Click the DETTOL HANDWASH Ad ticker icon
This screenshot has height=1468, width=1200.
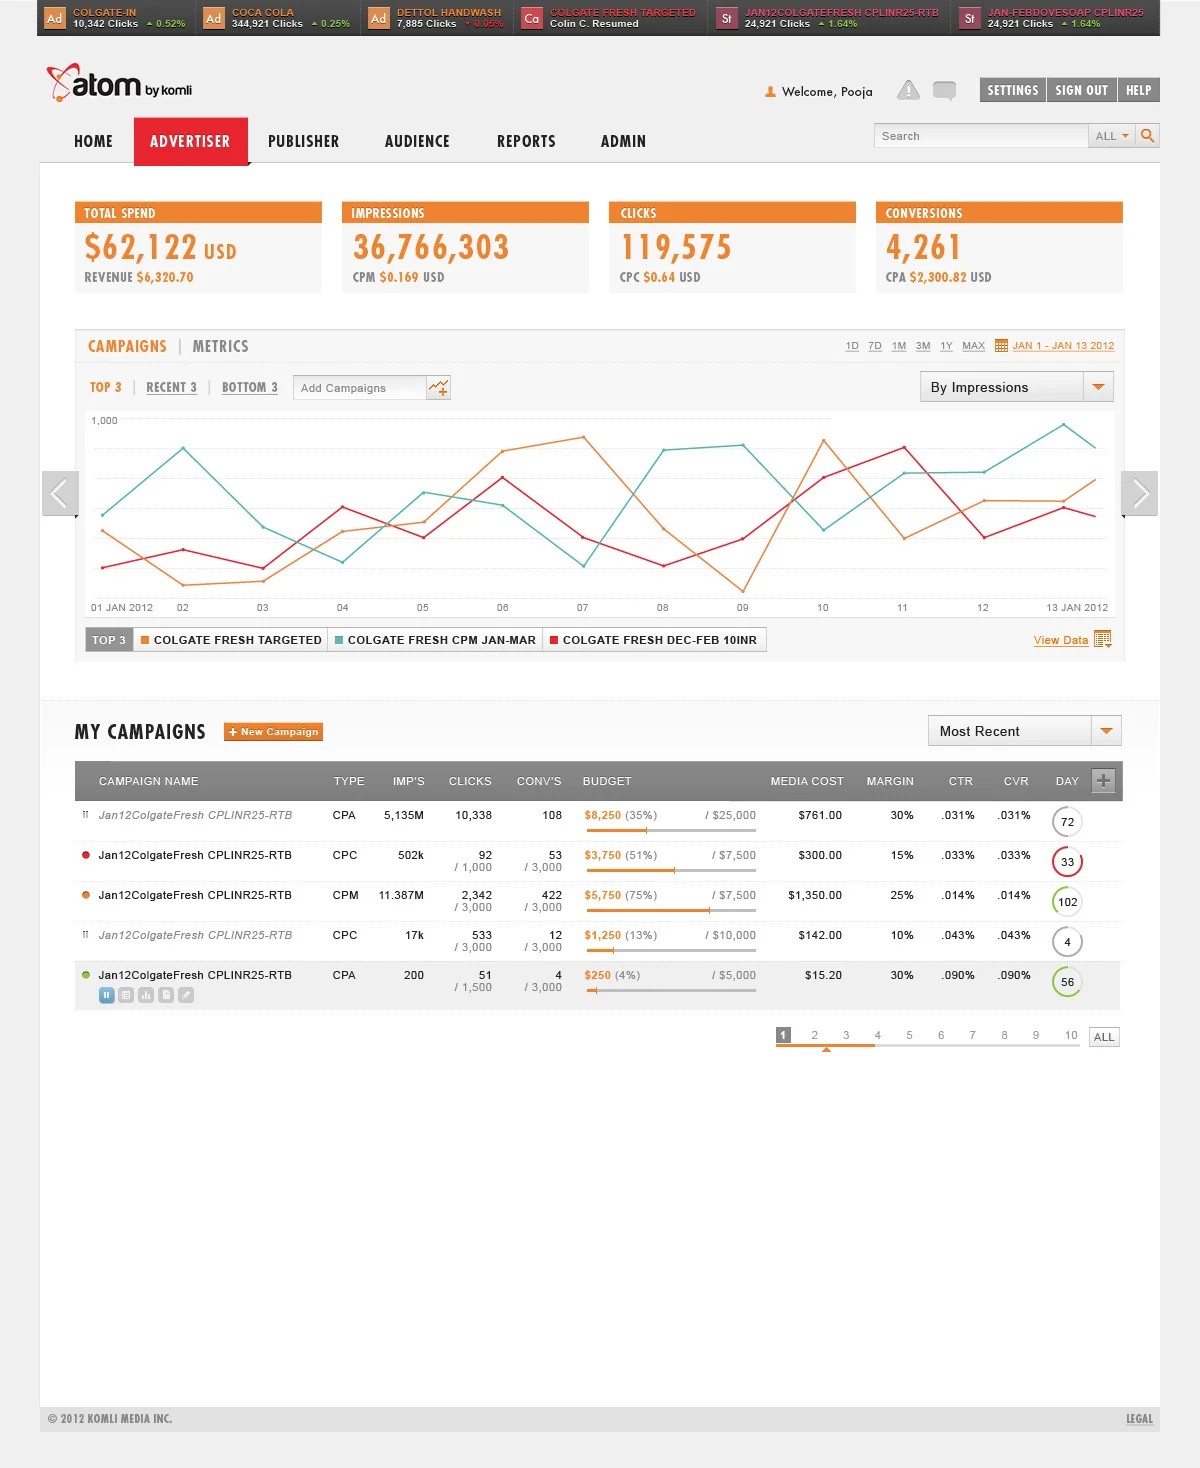click(378, 18)
